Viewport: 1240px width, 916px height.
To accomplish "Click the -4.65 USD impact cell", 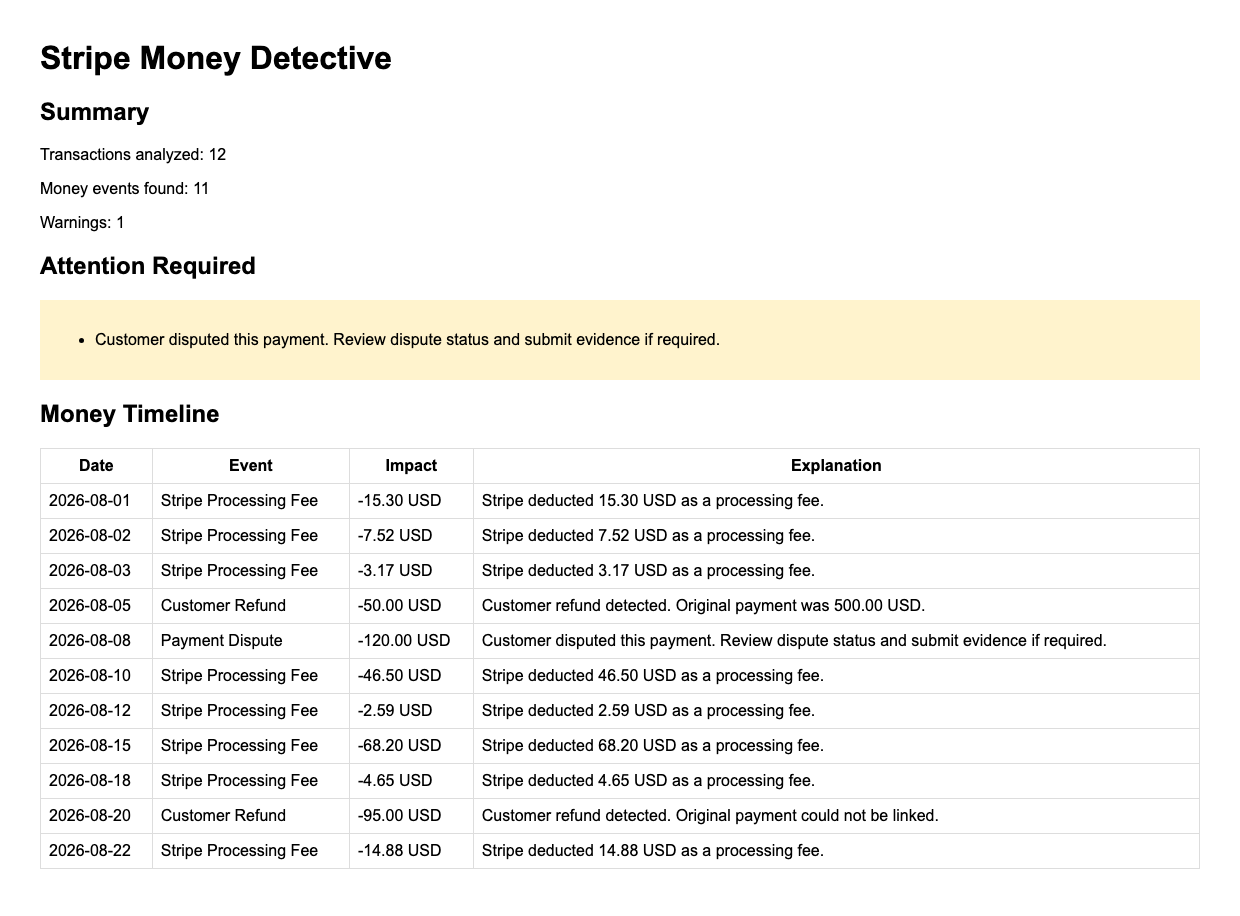I will pyautogui.click(x=411, y=781).
